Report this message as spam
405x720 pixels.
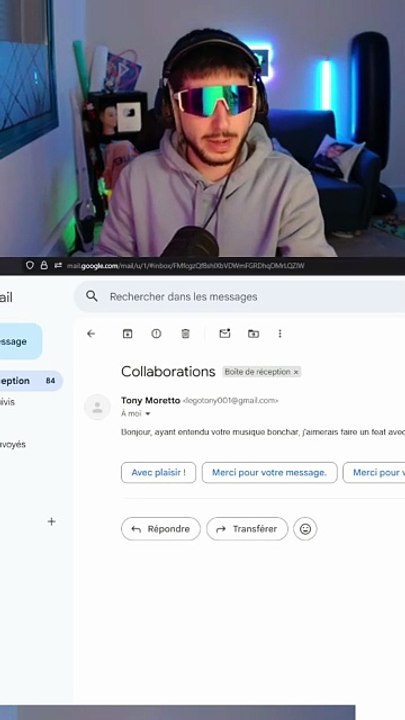tap(156, 334)
